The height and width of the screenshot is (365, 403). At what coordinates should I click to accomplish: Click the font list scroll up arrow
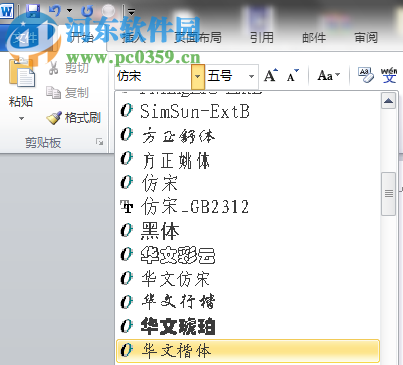pyautogui.click(x=388, y=101)
